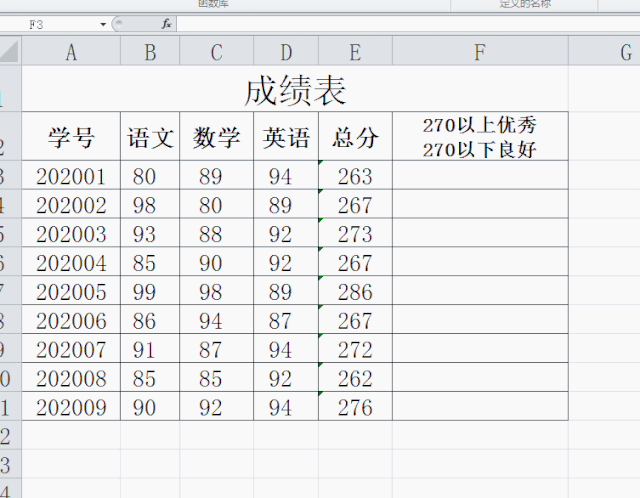The image size is (640, 498).
Task: Select empty F cell in 202009 row
Action: click(480, 407)
